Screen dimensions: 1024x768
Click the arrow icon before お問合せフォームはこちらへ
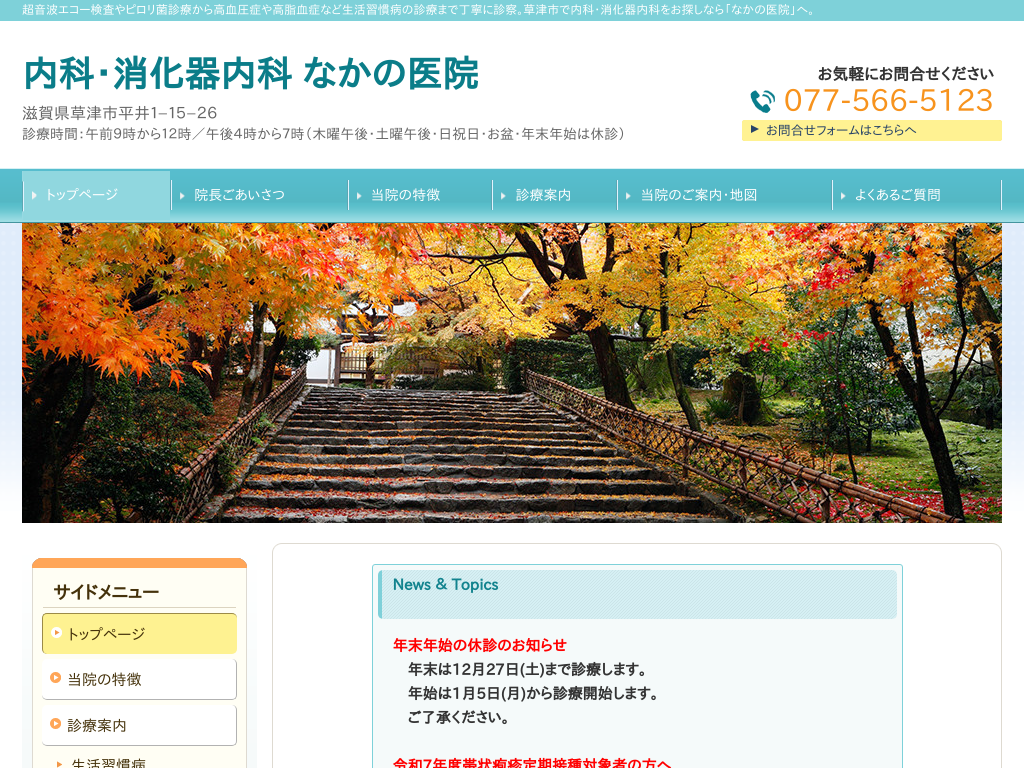[x=755, y=129]
